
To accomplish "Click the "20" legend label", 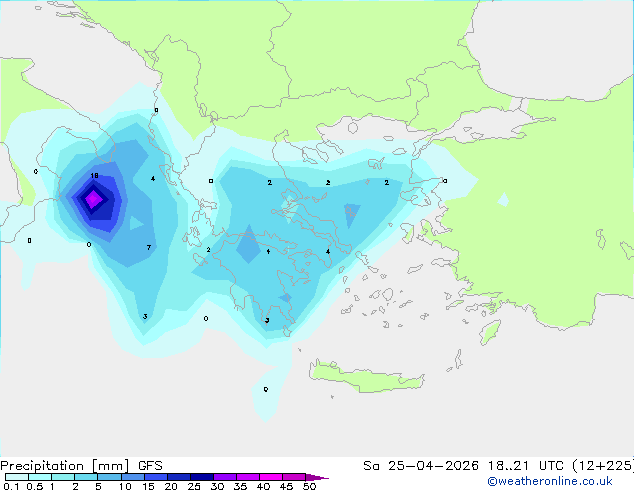I will 171,486.
